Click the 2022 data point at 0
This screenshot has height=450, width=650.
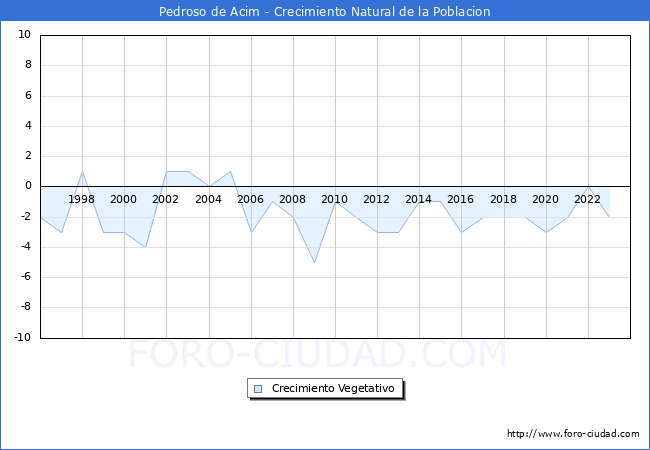click(588, 186)
